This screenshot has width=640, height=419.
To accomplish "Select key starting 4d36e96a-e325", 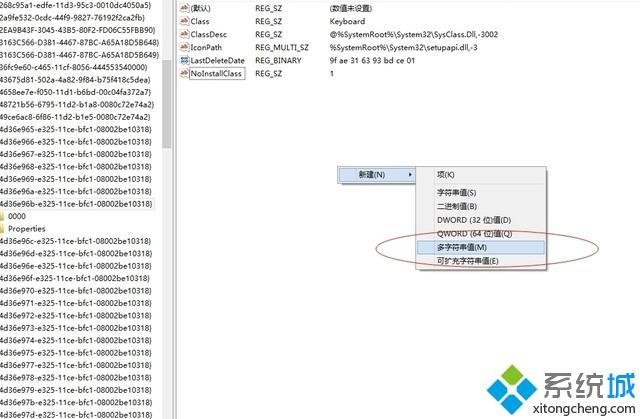I will pos(76,191).
